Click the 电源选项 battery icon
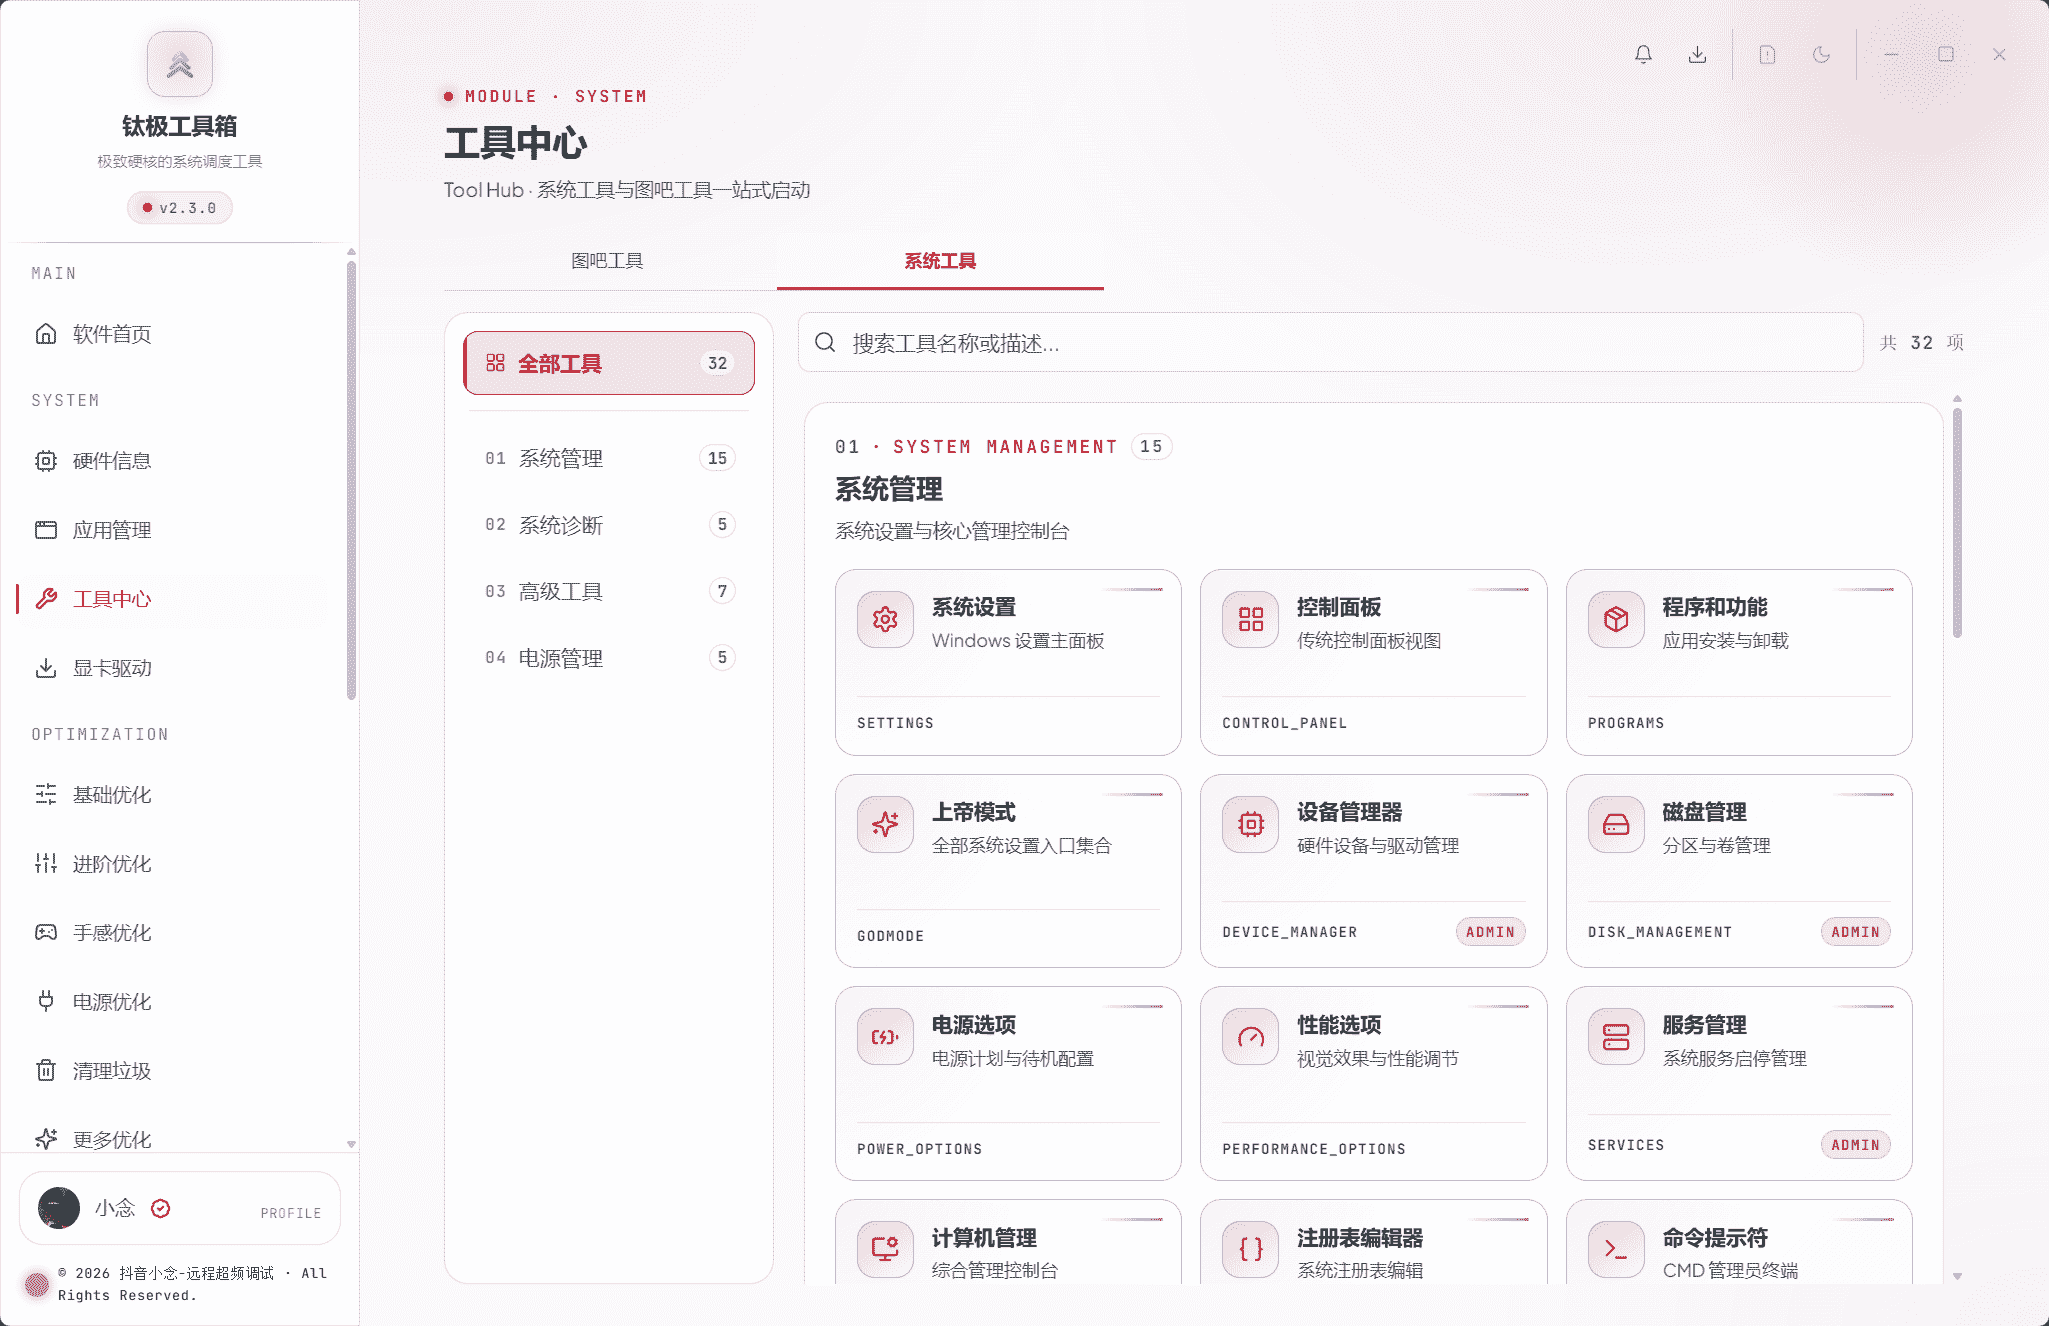The width and height of the screenshot is (2049, 1326). (x=885, y=1037)
